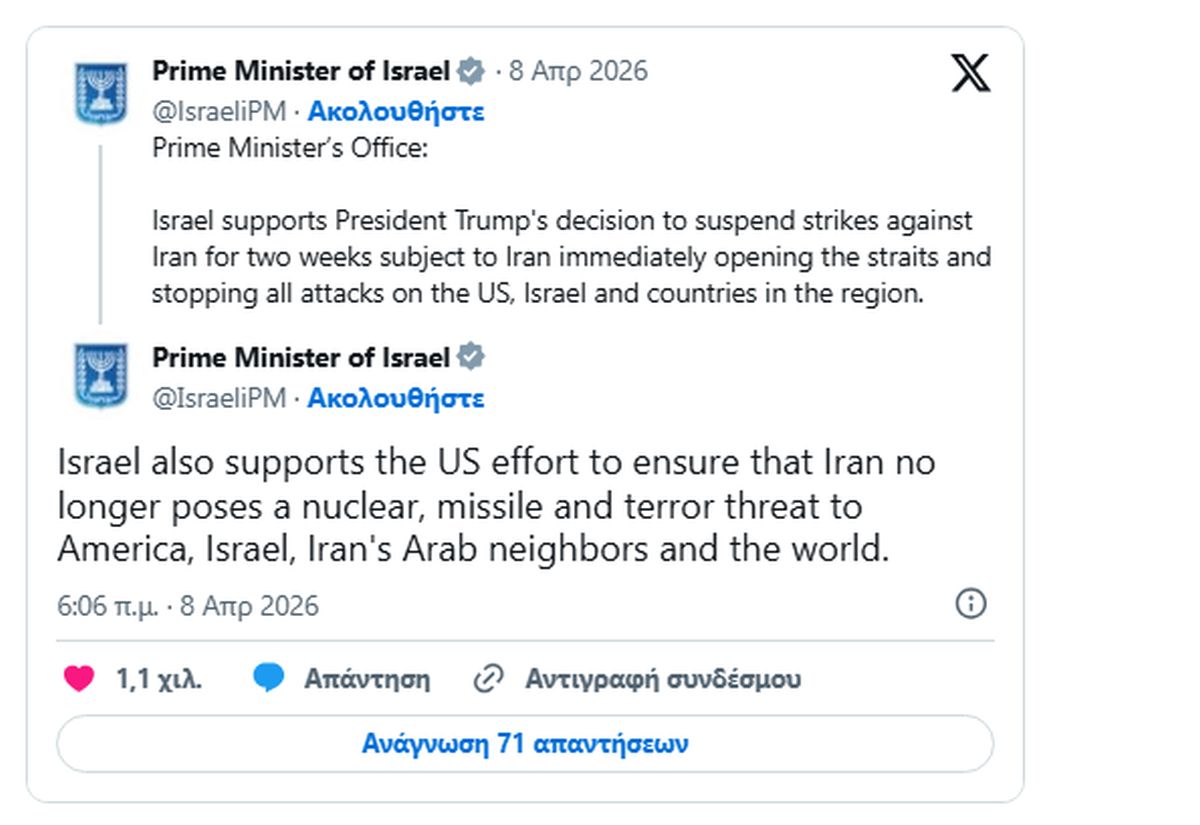This screenshot has height=825, width=1200.
Task: Click the 8 Απρ 2026 header date
Action: coord(578,71)
